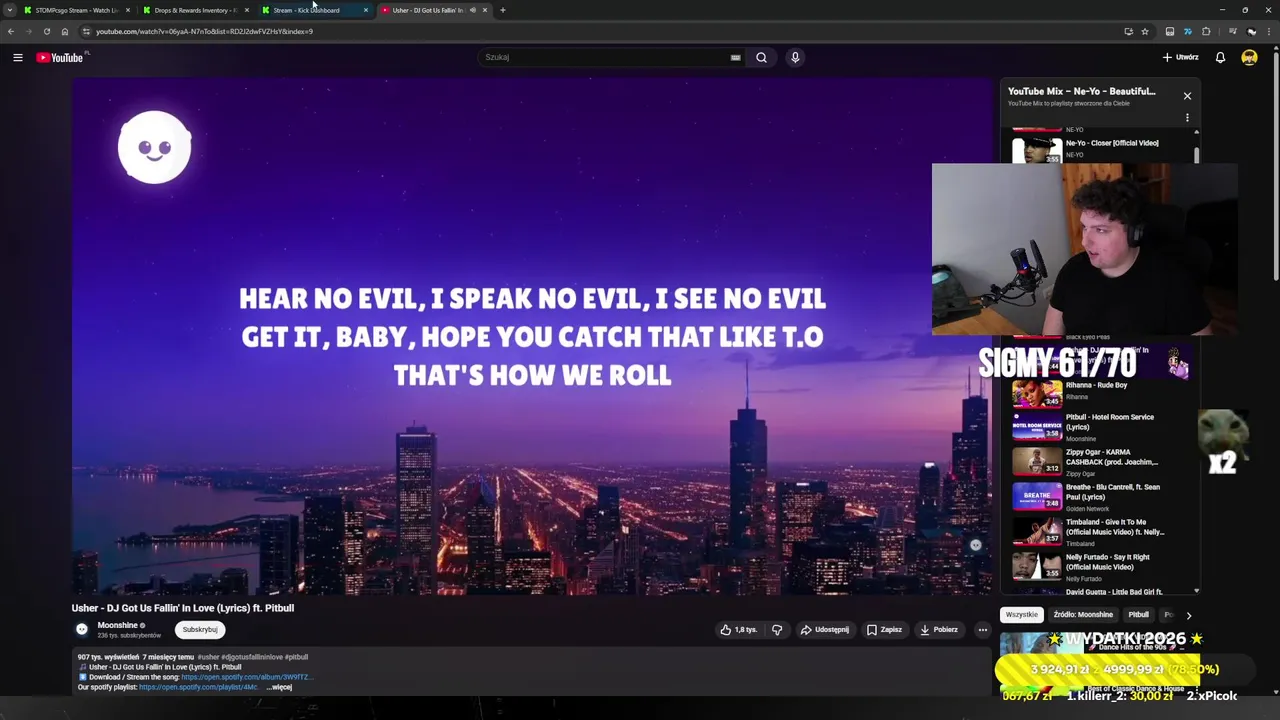Like the video with thumbs-up

tap(739, 630)
